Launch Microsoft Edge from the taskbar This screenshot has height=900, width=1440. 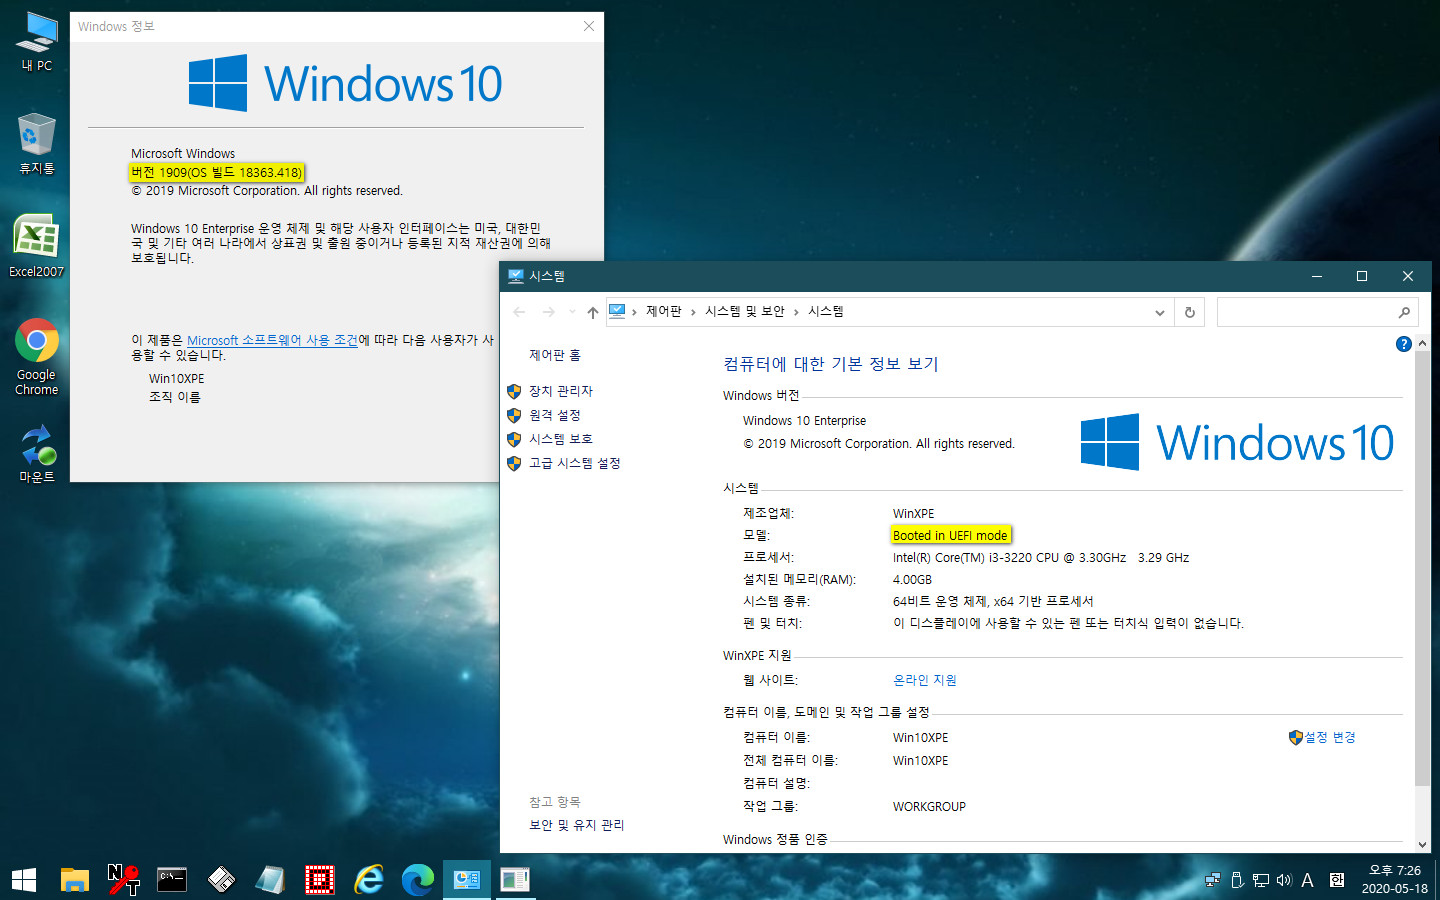click(x=418, y=879)
